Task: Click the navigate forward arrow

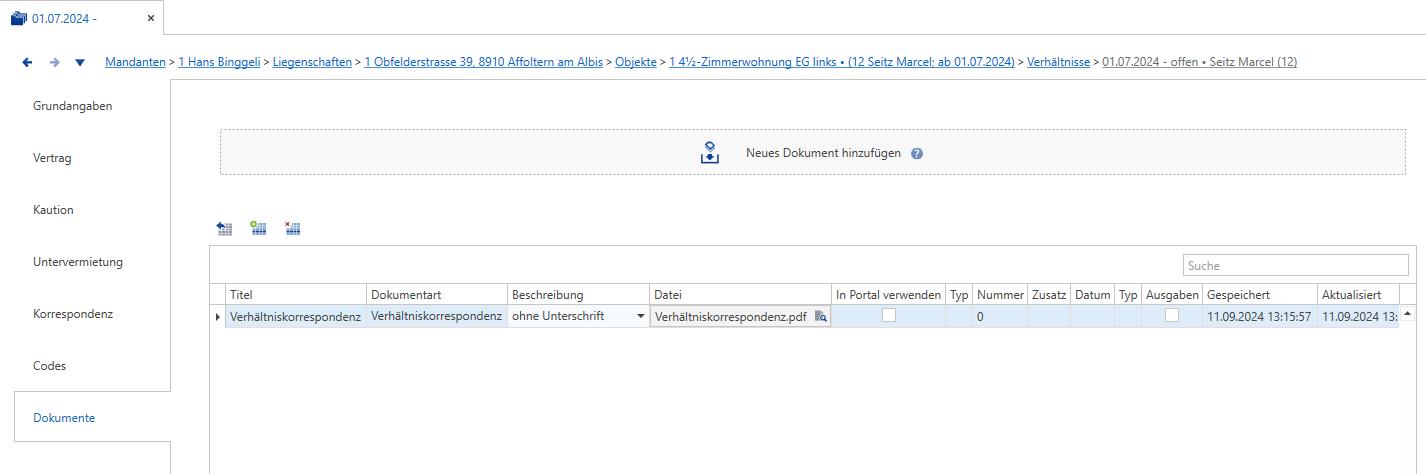Action: pyautogui.click(x=54, y=62)
